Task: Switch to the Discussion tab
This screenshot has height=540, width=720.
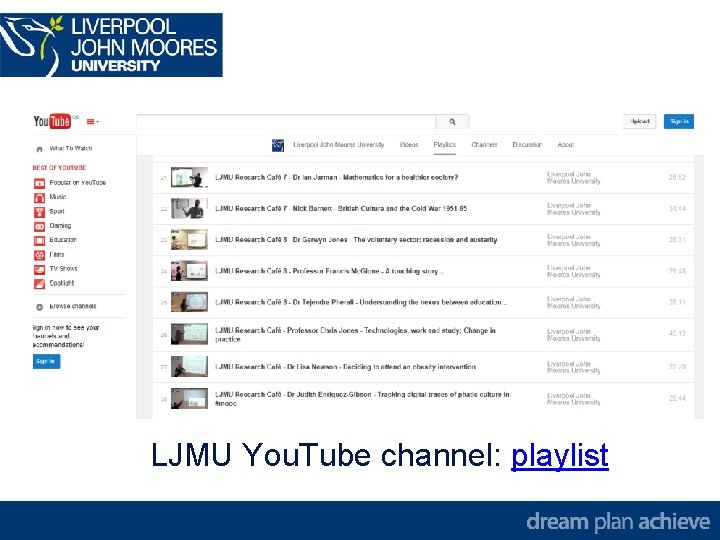Action: pos(527,145)
